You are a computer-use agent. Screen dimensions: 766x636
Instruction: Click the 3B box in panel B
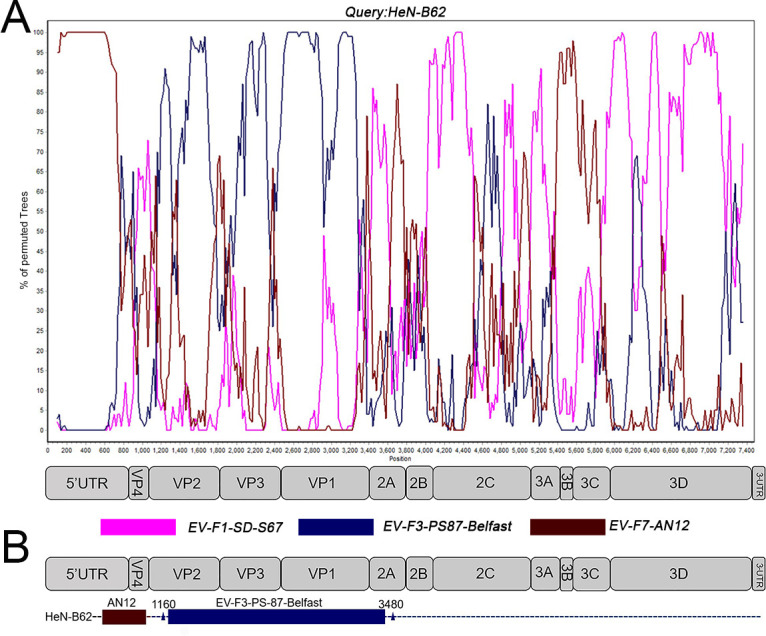point(566,573)
